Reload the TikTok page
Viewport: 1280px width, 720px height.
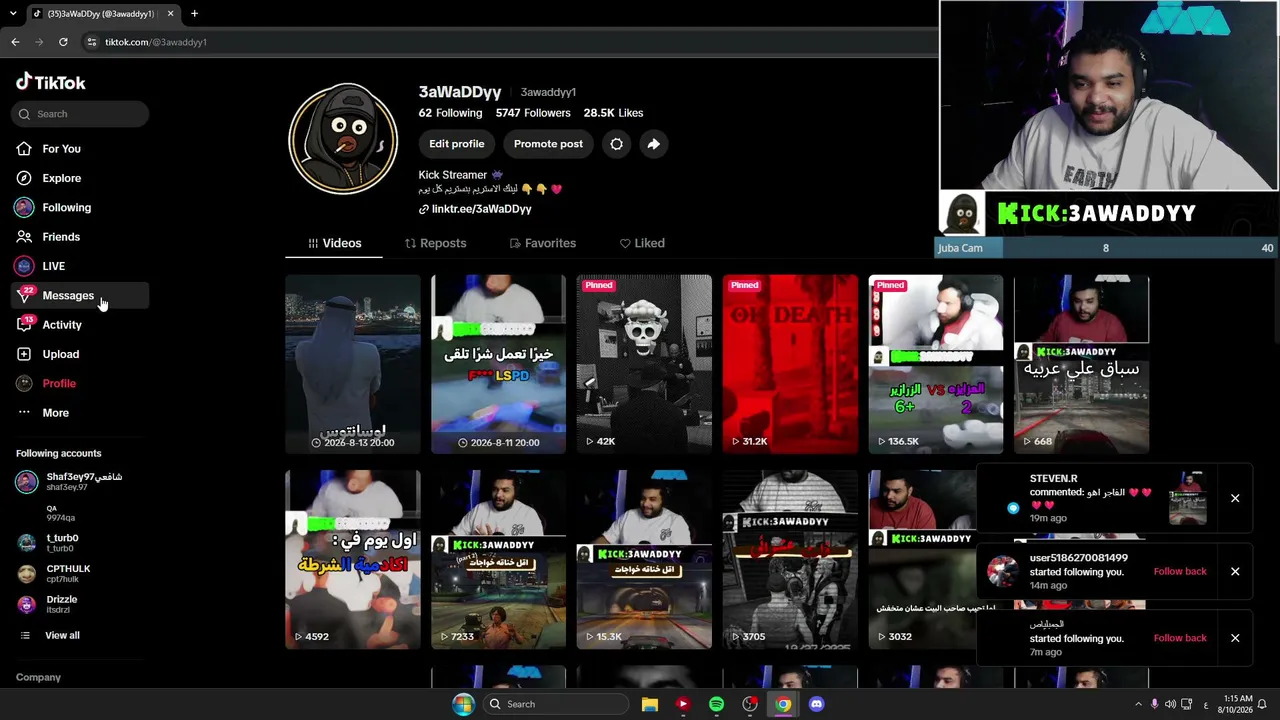pos(63,42)
